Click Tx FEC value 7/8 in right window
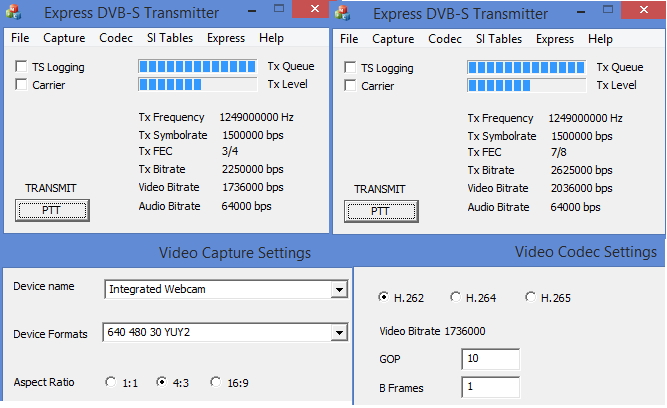This screenshot has width=667, height=408. coord(559,152)
